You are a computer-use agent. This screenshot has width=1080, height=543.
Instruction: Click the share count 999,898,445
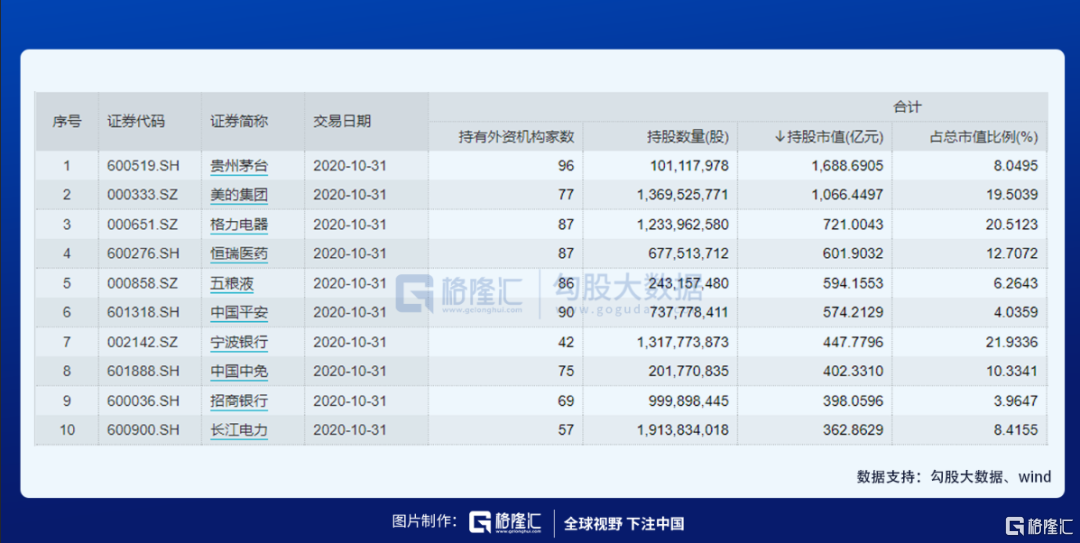click(x=689, y=401)
